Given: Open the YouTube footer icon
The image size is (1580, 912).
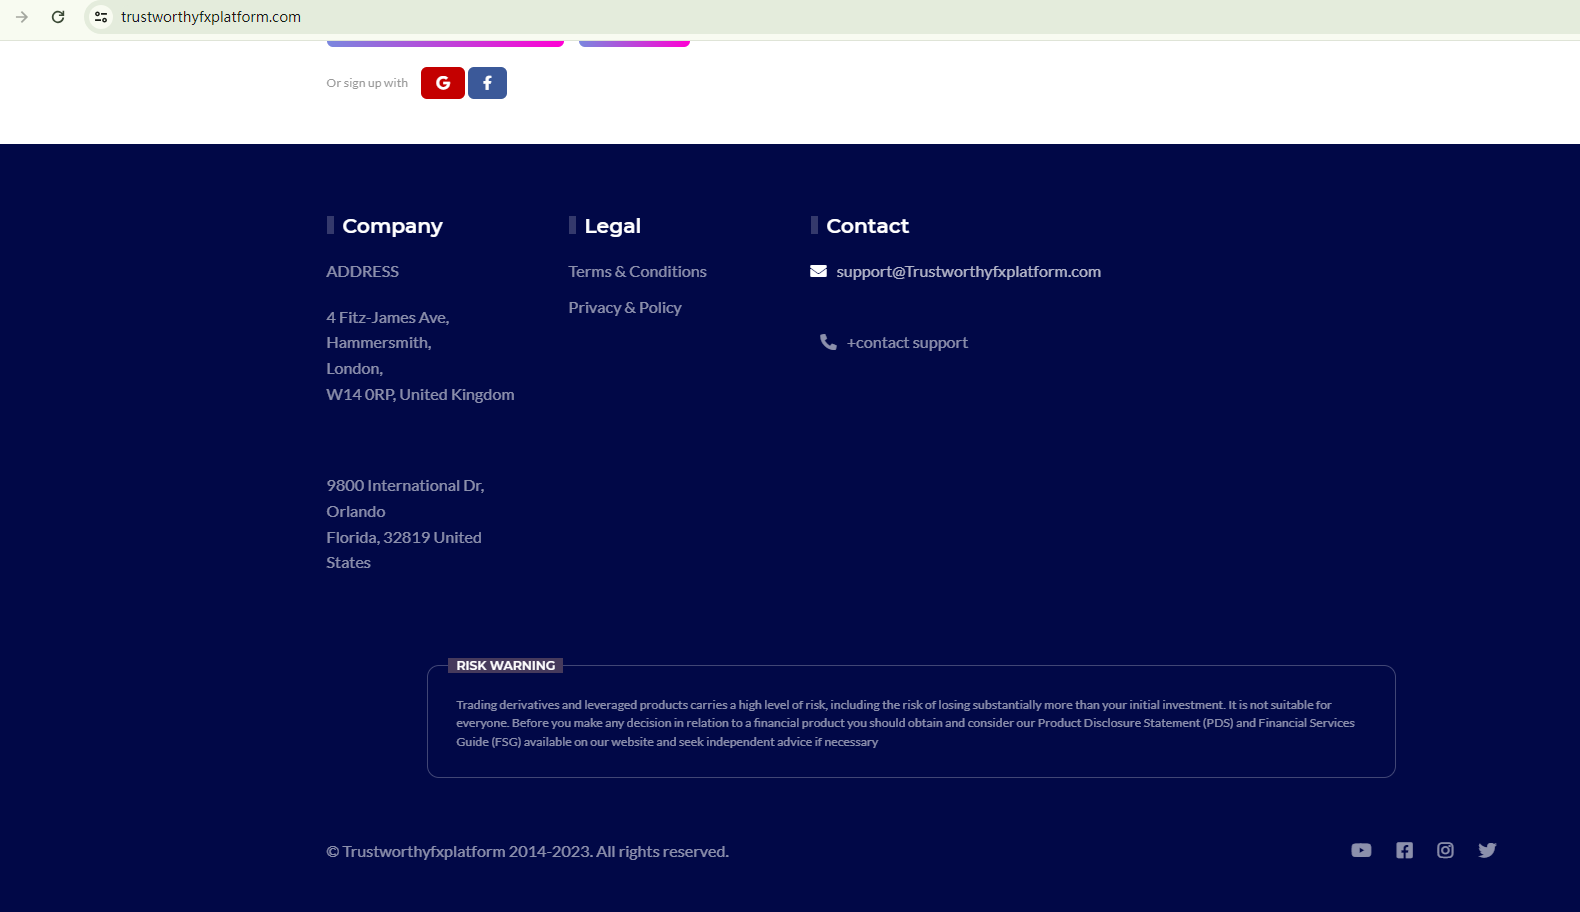Looking at the screenshot, I should pos(1361,850).
